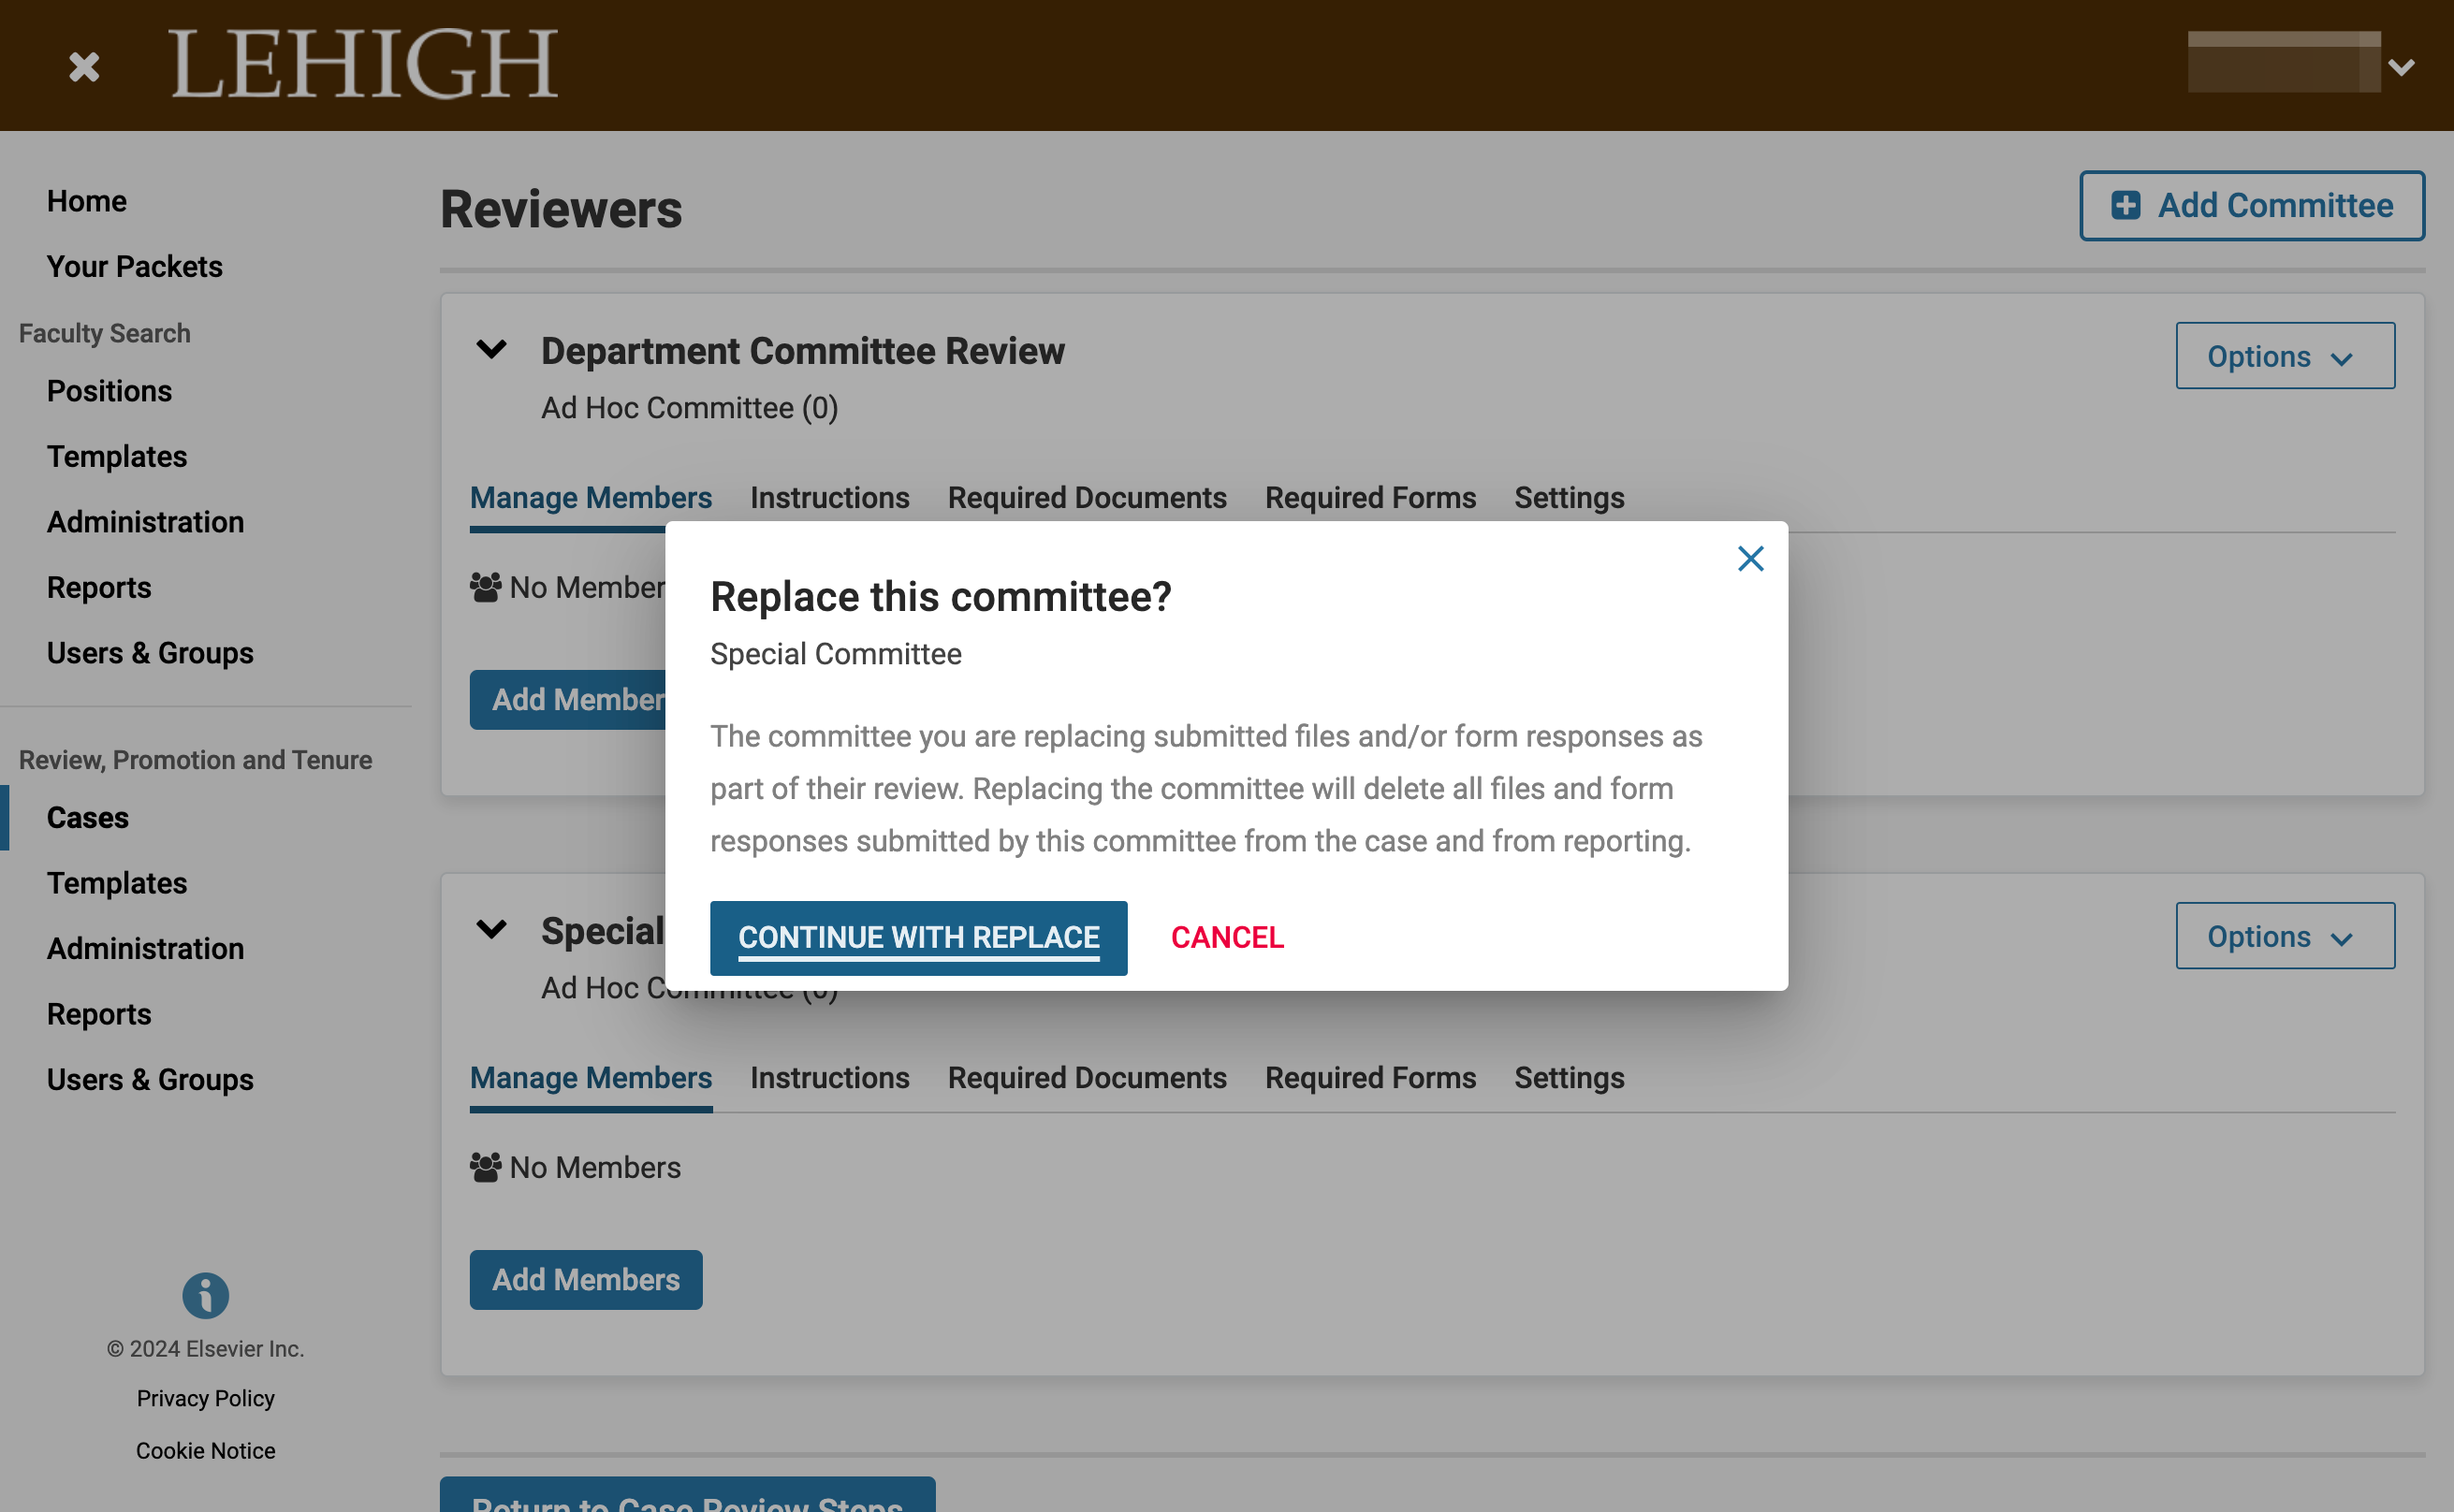2454x1512 pixels.
Task: Open Required Forms tab in Department Committee Review
Action: (1370, 498)
